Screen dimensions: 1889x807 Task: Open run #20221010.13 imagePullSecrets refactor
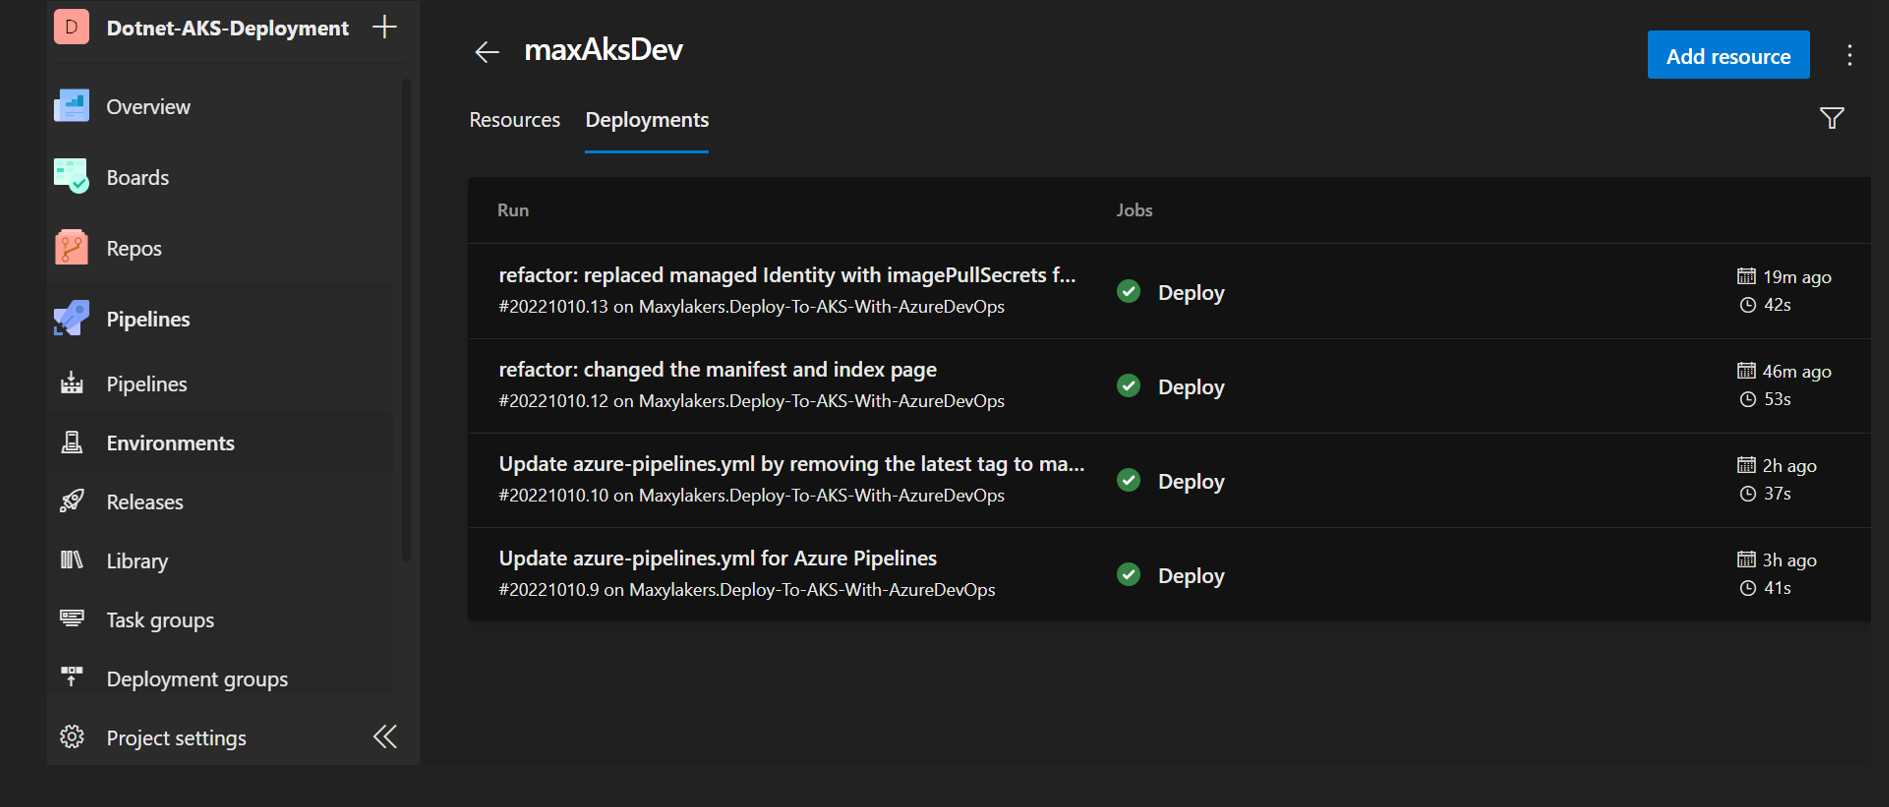(786, 276)
